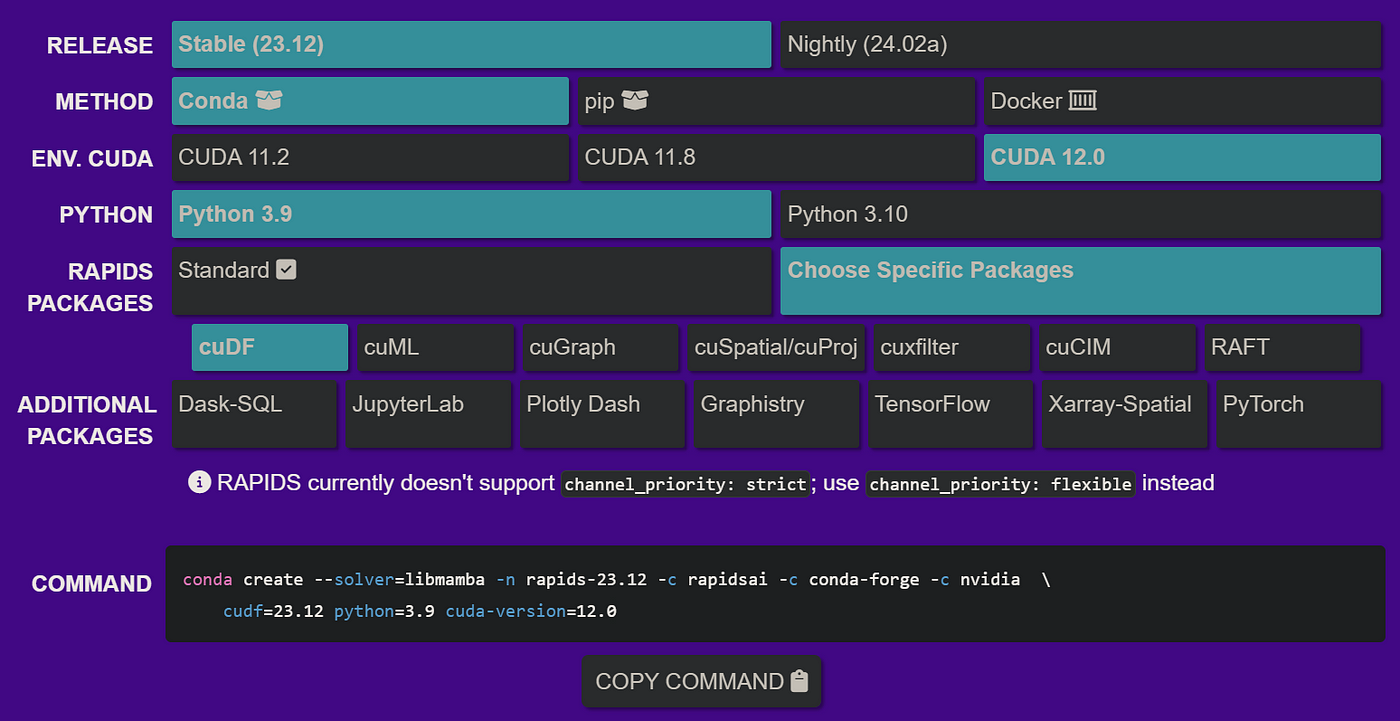
Task: Click the info icon beside RAPIDS notice
Action: [x=199, y=483]
